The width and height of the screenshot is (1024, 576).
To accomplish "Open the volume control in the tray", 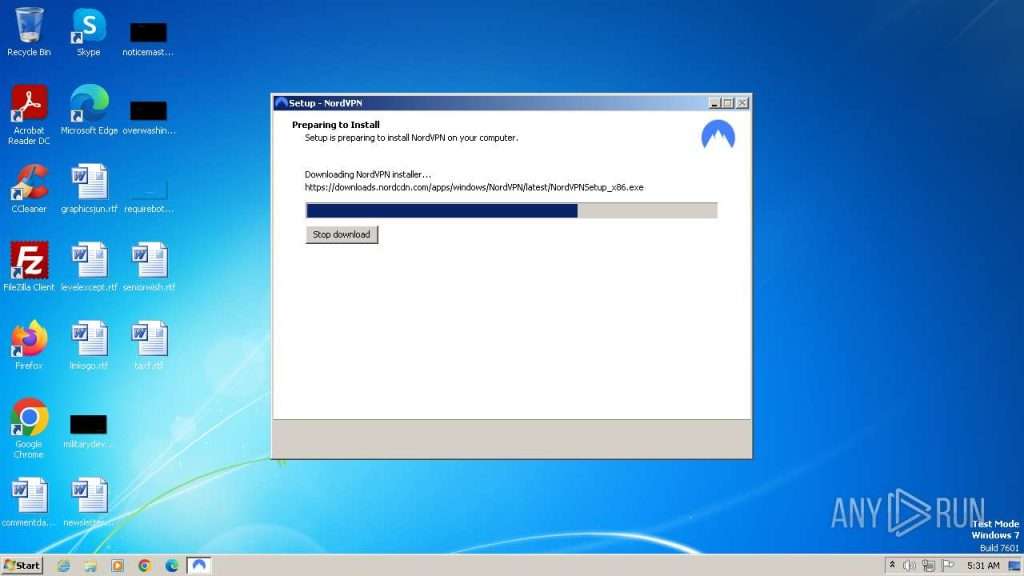I will tap(908, 565).
